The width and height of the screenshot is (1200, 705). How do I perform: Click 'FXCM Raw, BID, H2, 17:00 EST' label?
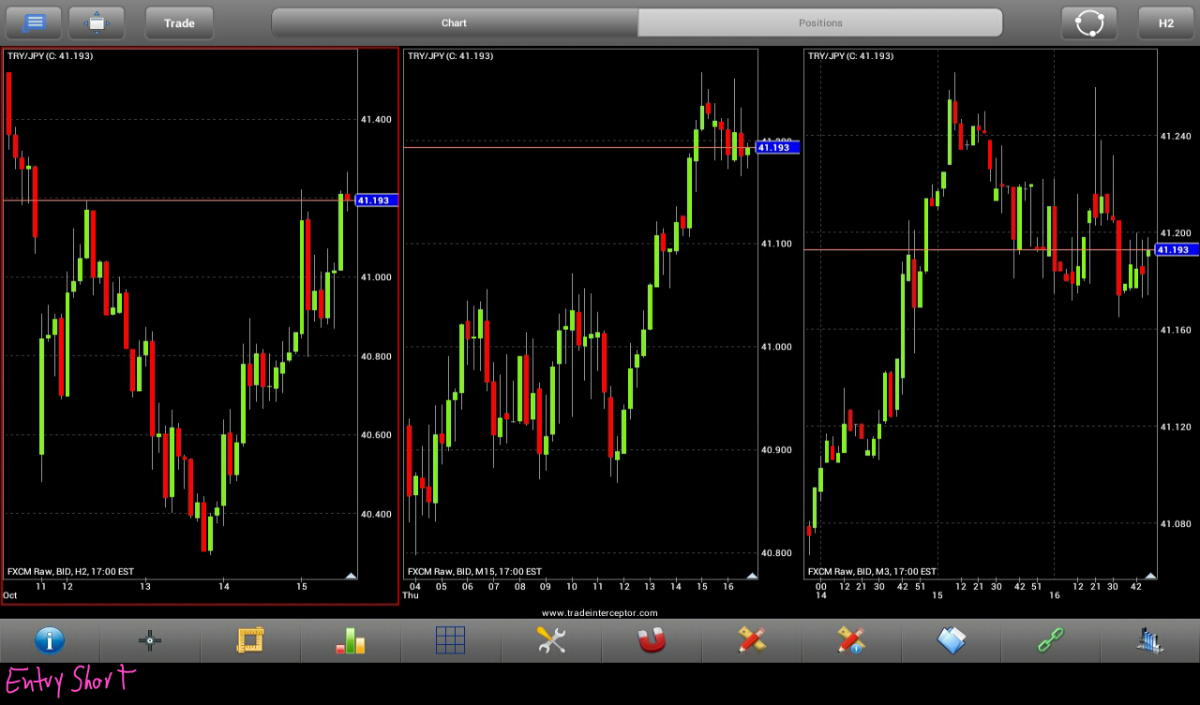(x=70, y=572)
